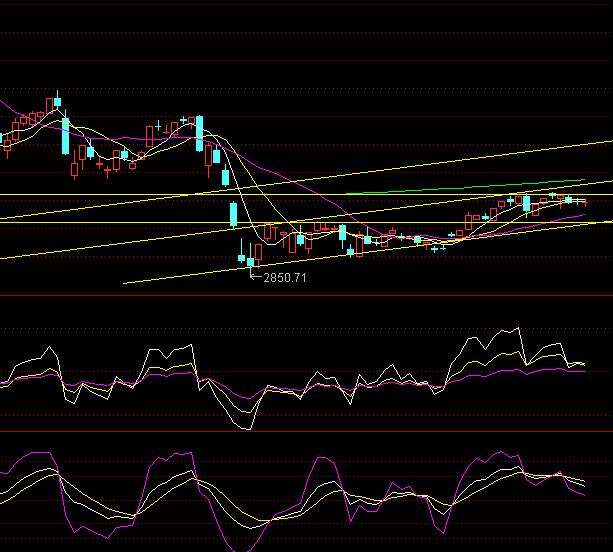Viewport: 613px width, 552px height.
Task: Click the divider between the middle and bottom indicators
Action: pyautogui.click(x=306, y=433)
